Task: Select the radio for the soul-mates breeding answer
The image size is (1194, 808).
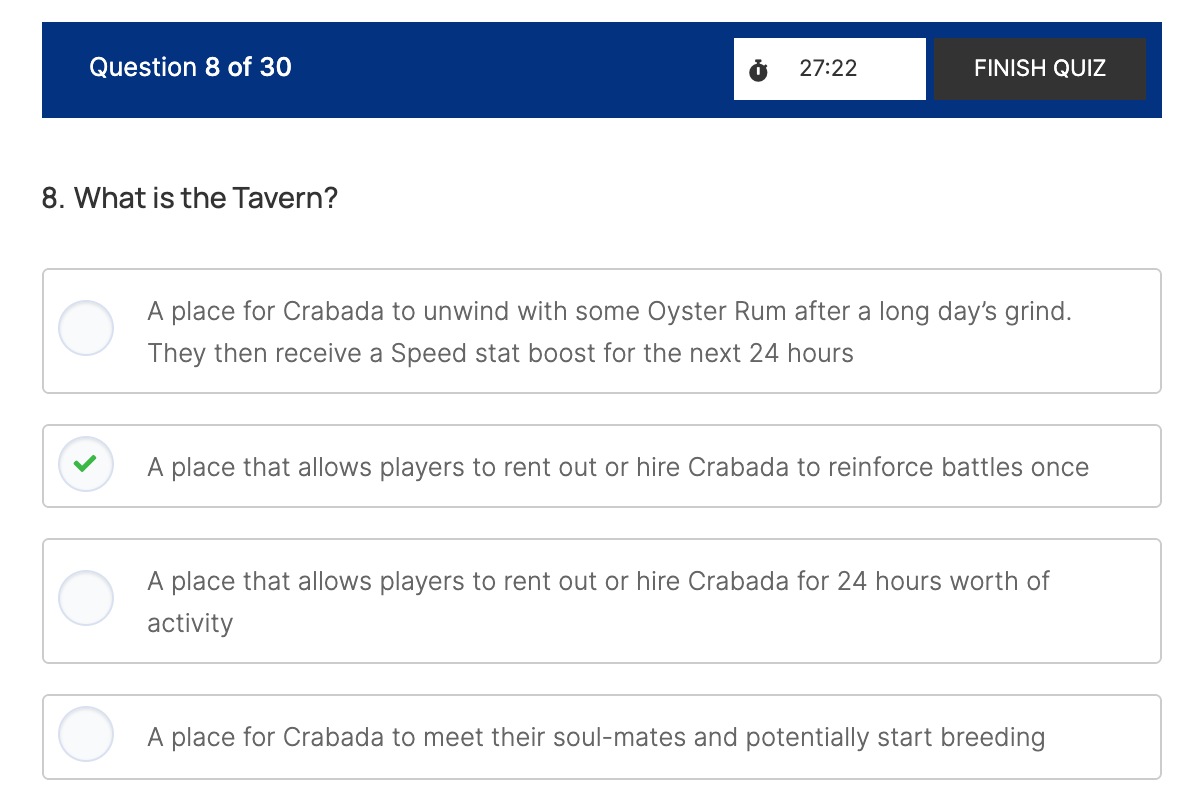Action: click(x=86, y=735)
